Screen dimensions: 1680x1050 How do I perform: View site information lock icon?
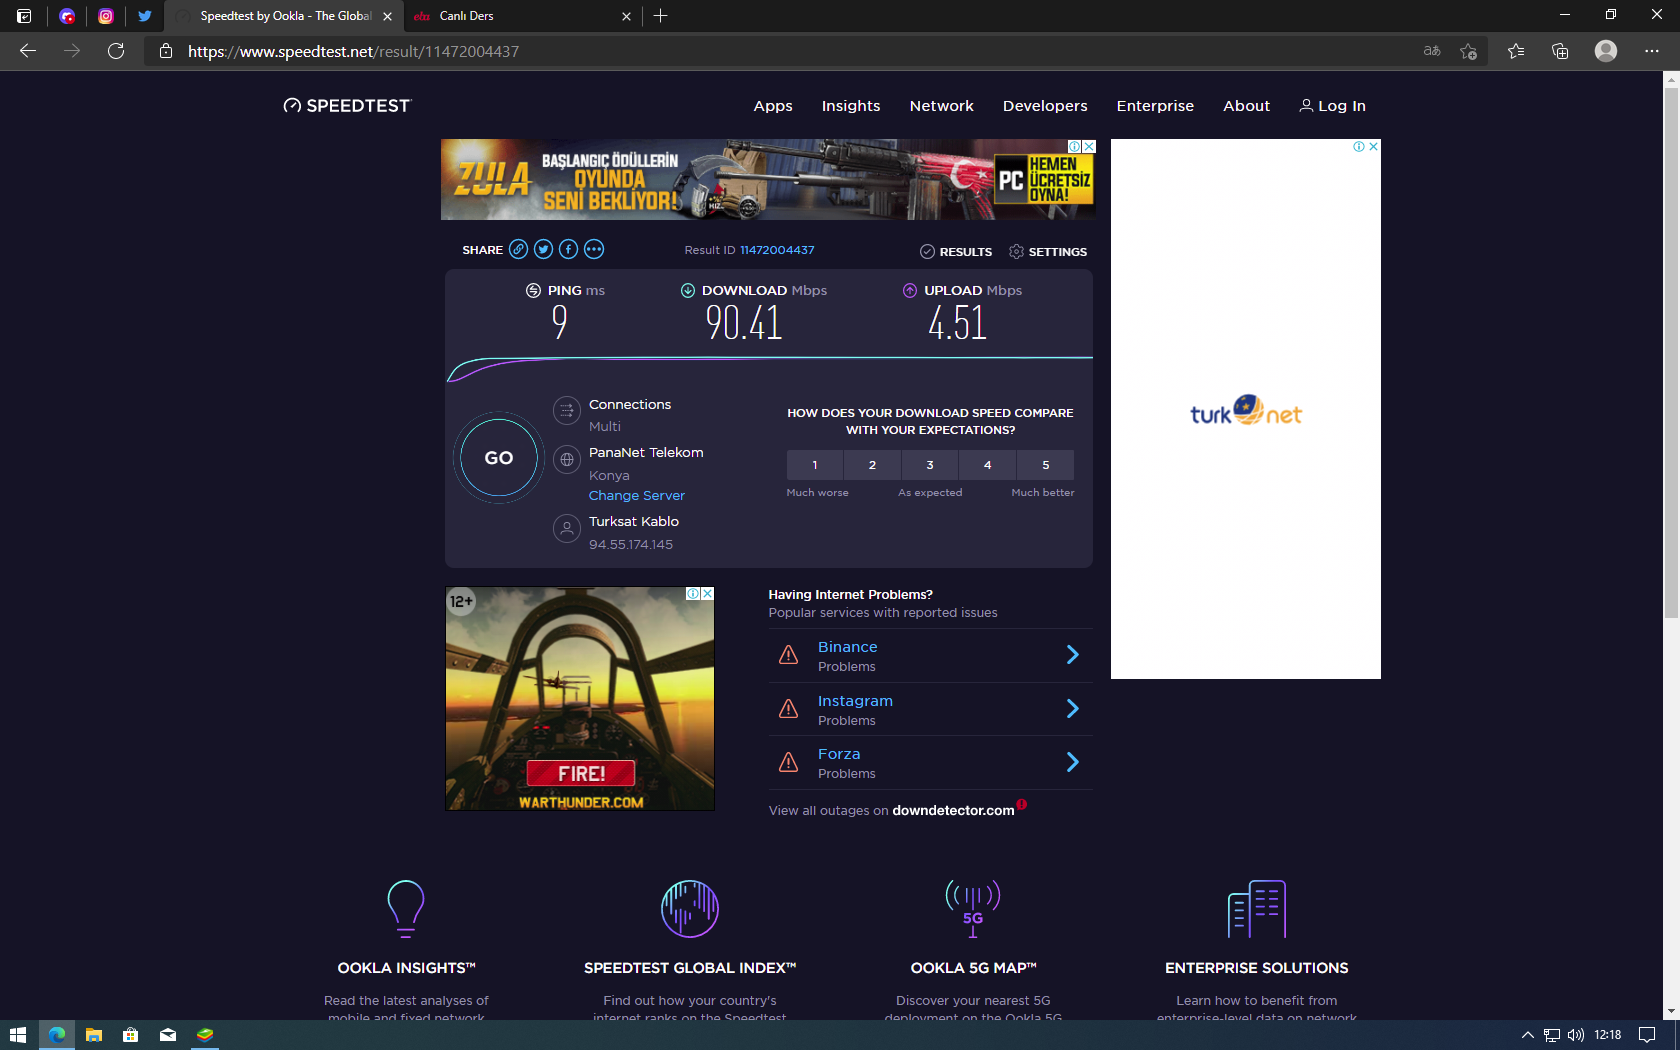point(166,51)
